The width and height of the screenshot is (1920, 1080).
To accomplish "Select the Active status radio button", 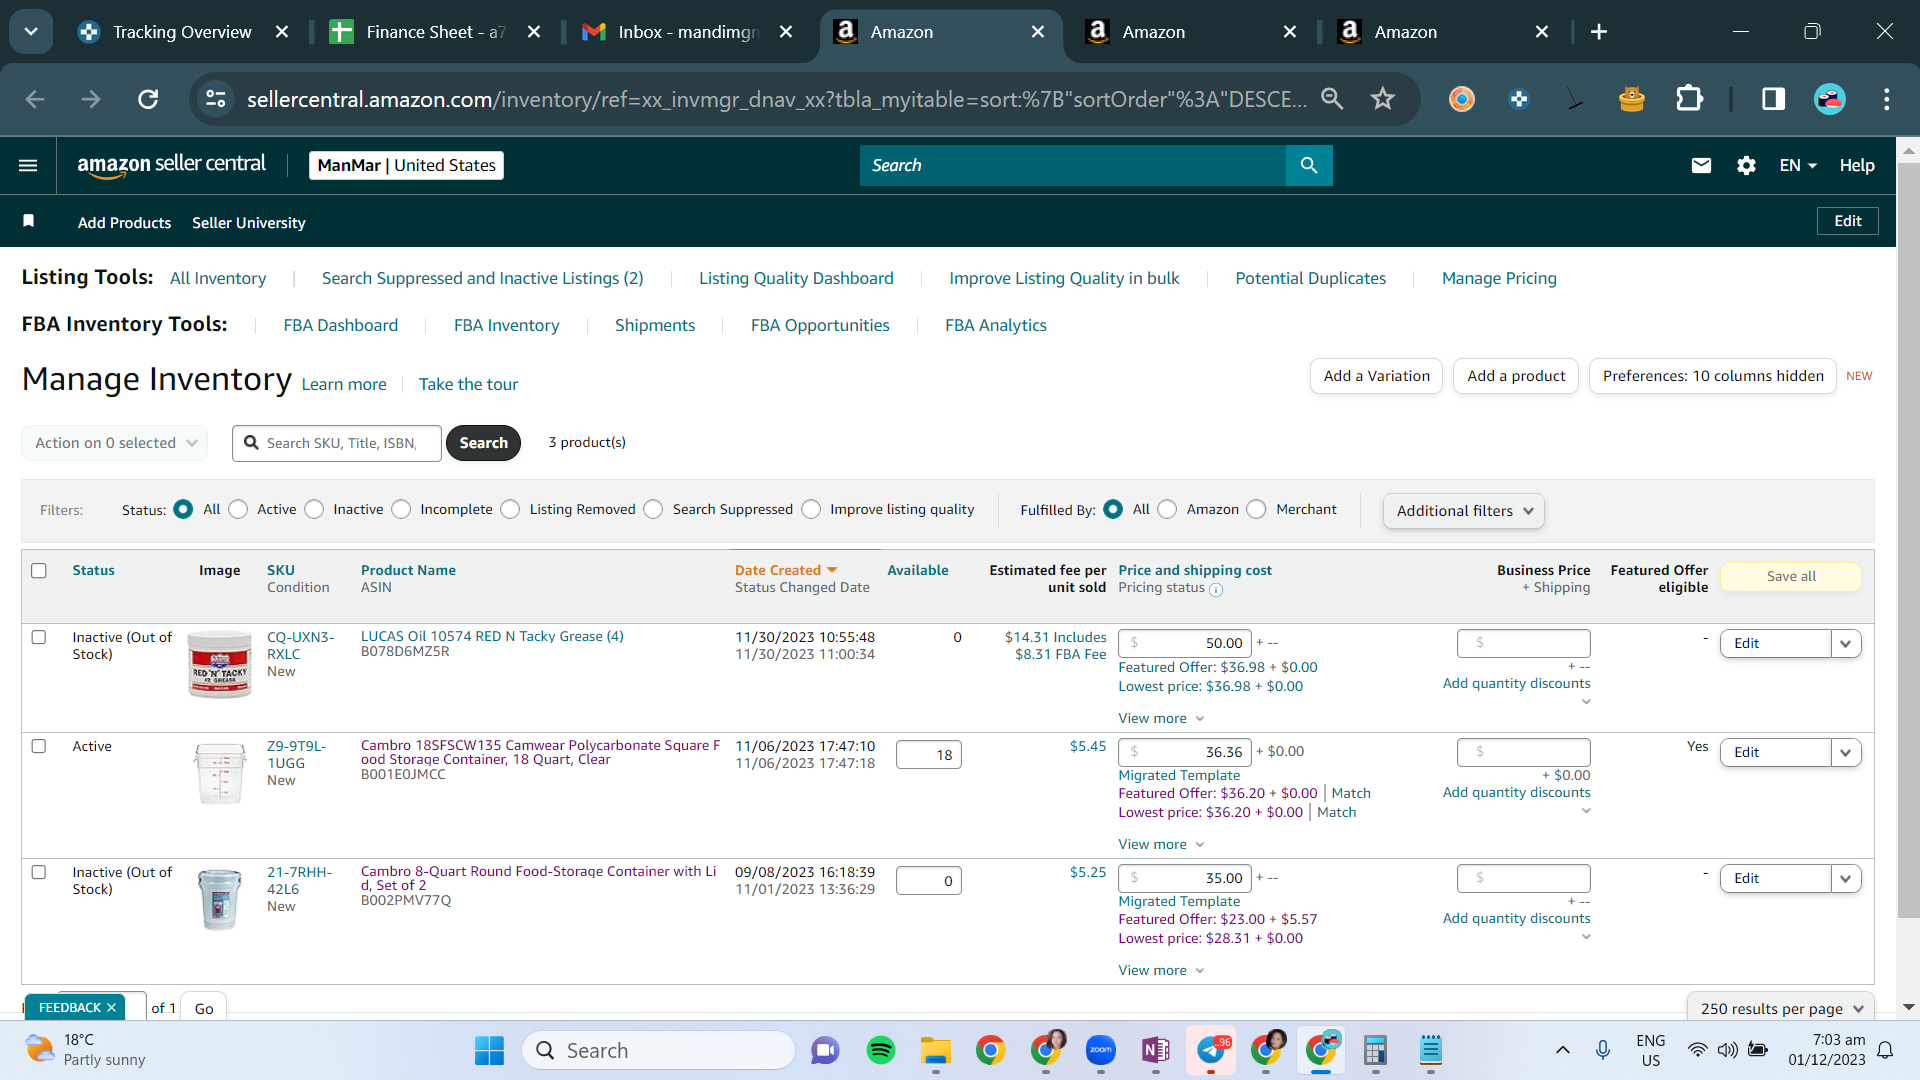I will coord(238,510).
